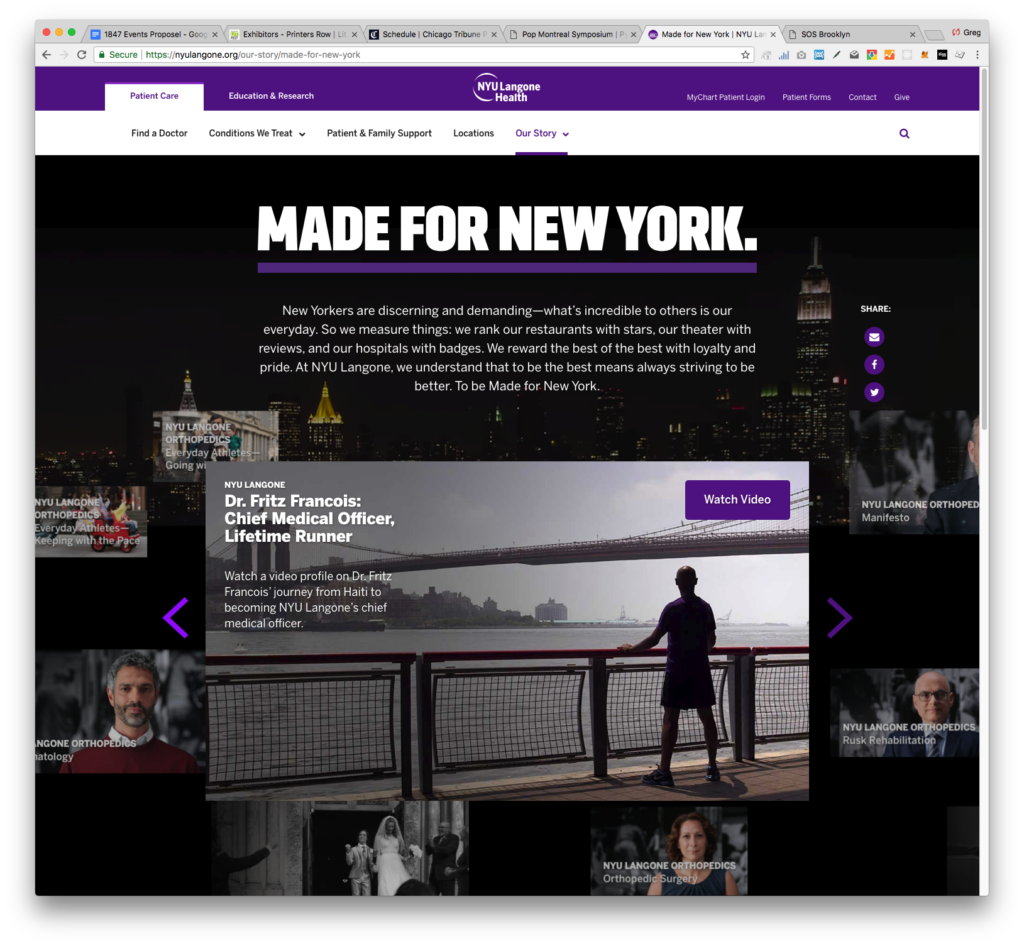Bookmark this page with the star
Image resolution: width=1024 pixels, height=946 pixels.
pyautogui.click(x=745, y=55)
